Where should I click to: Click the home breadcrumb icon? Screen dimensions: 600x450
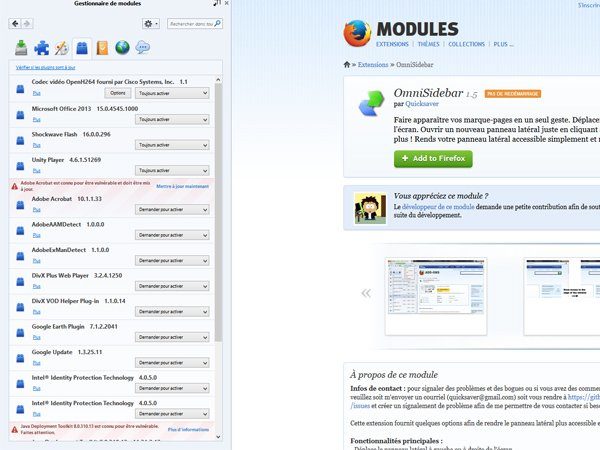coord(347,64)
